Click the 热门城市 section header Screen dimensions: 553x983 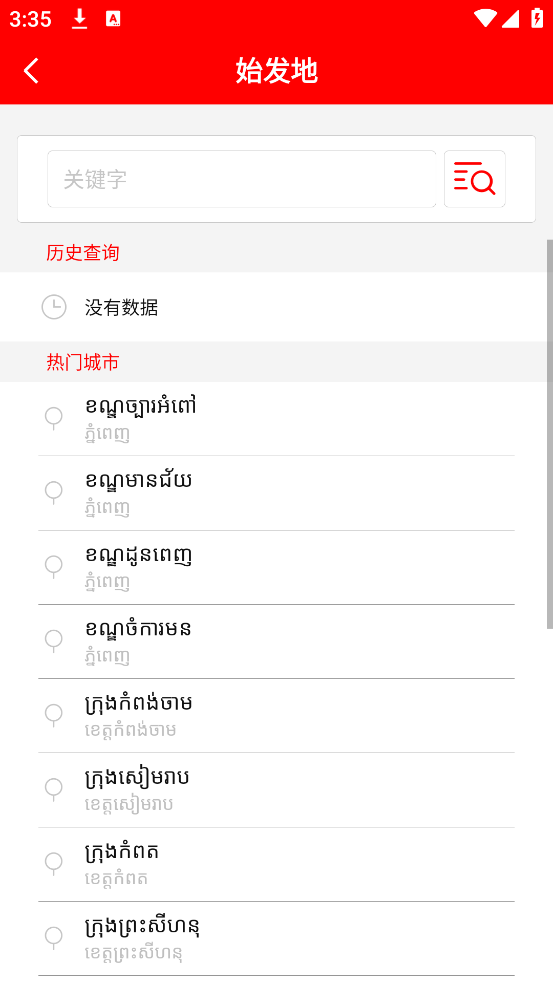83,362
